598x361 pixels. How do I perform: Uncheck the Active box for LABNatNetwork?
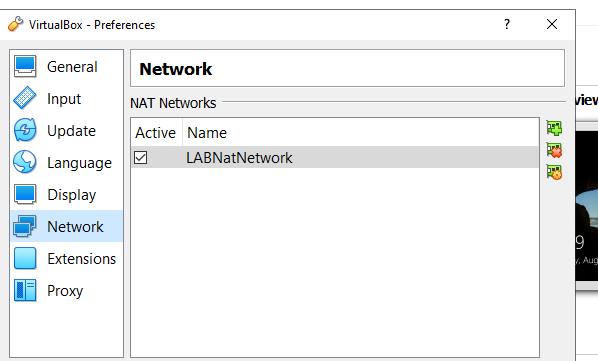[x=140, y=157]
